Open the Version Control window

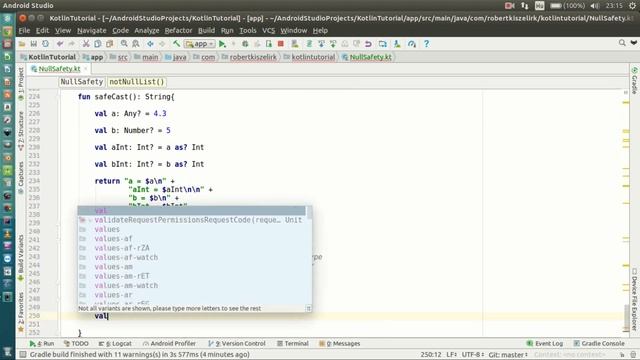(237, 344)
